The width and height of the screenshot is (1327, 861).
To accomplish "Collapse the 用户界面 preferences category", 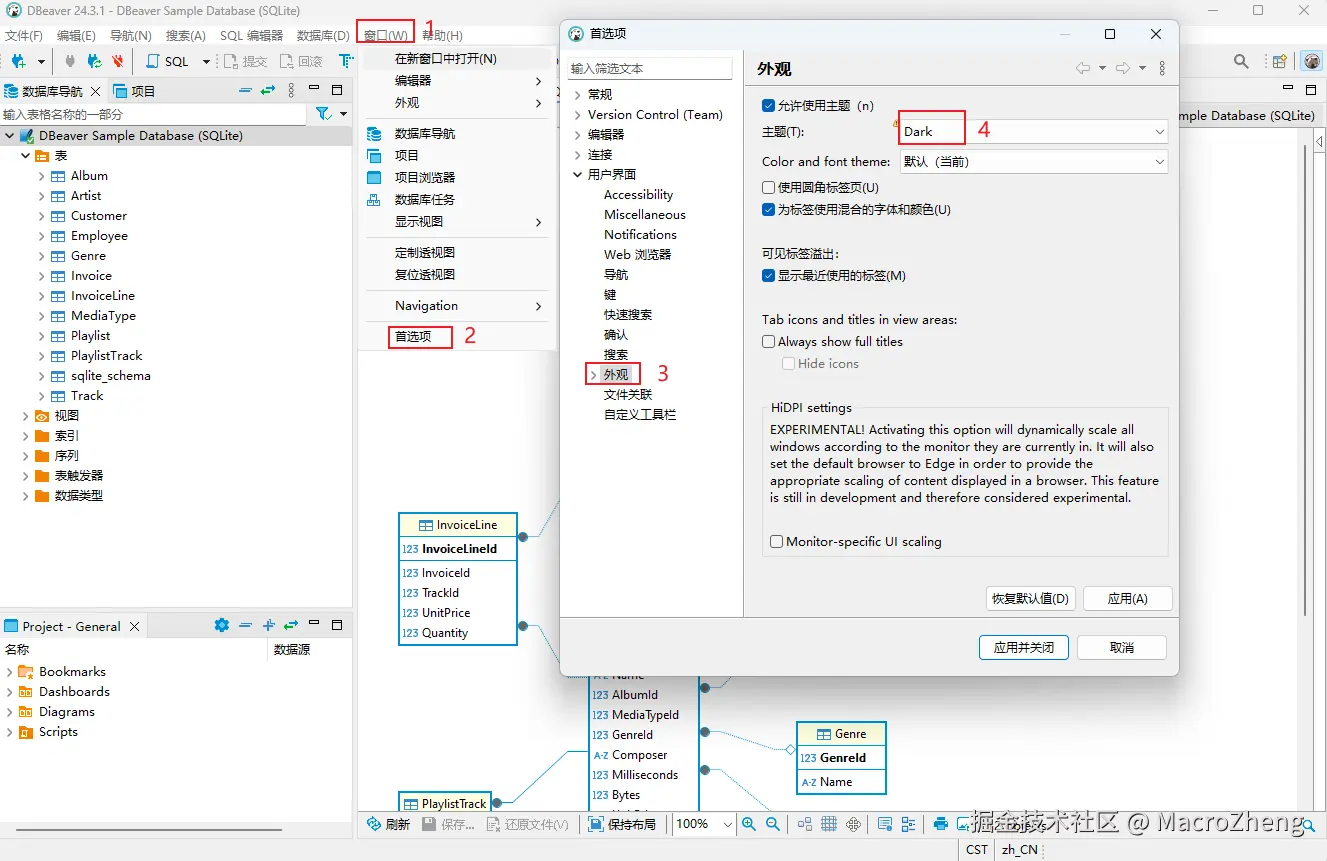I will (577, 174).
